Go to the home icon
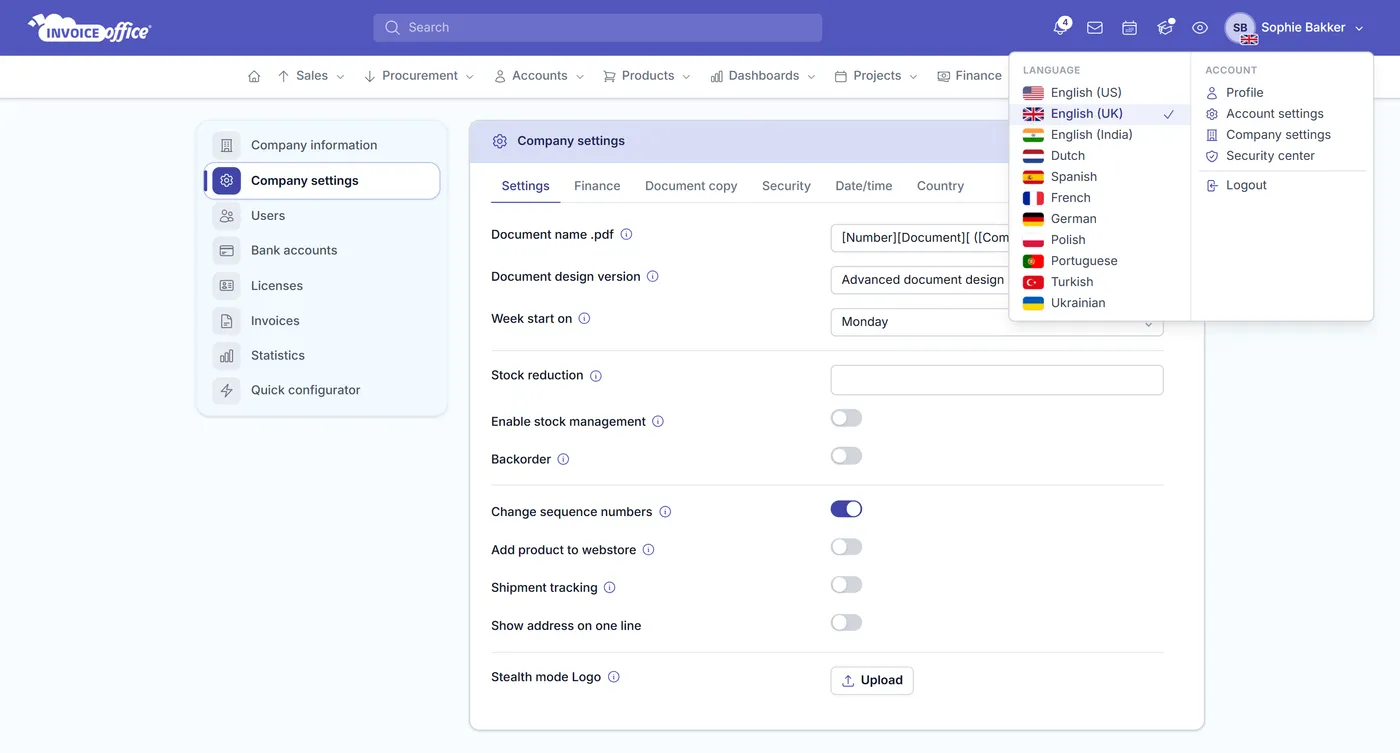Viewport: 1400px width, 753px height. click(x=254, y=76)
